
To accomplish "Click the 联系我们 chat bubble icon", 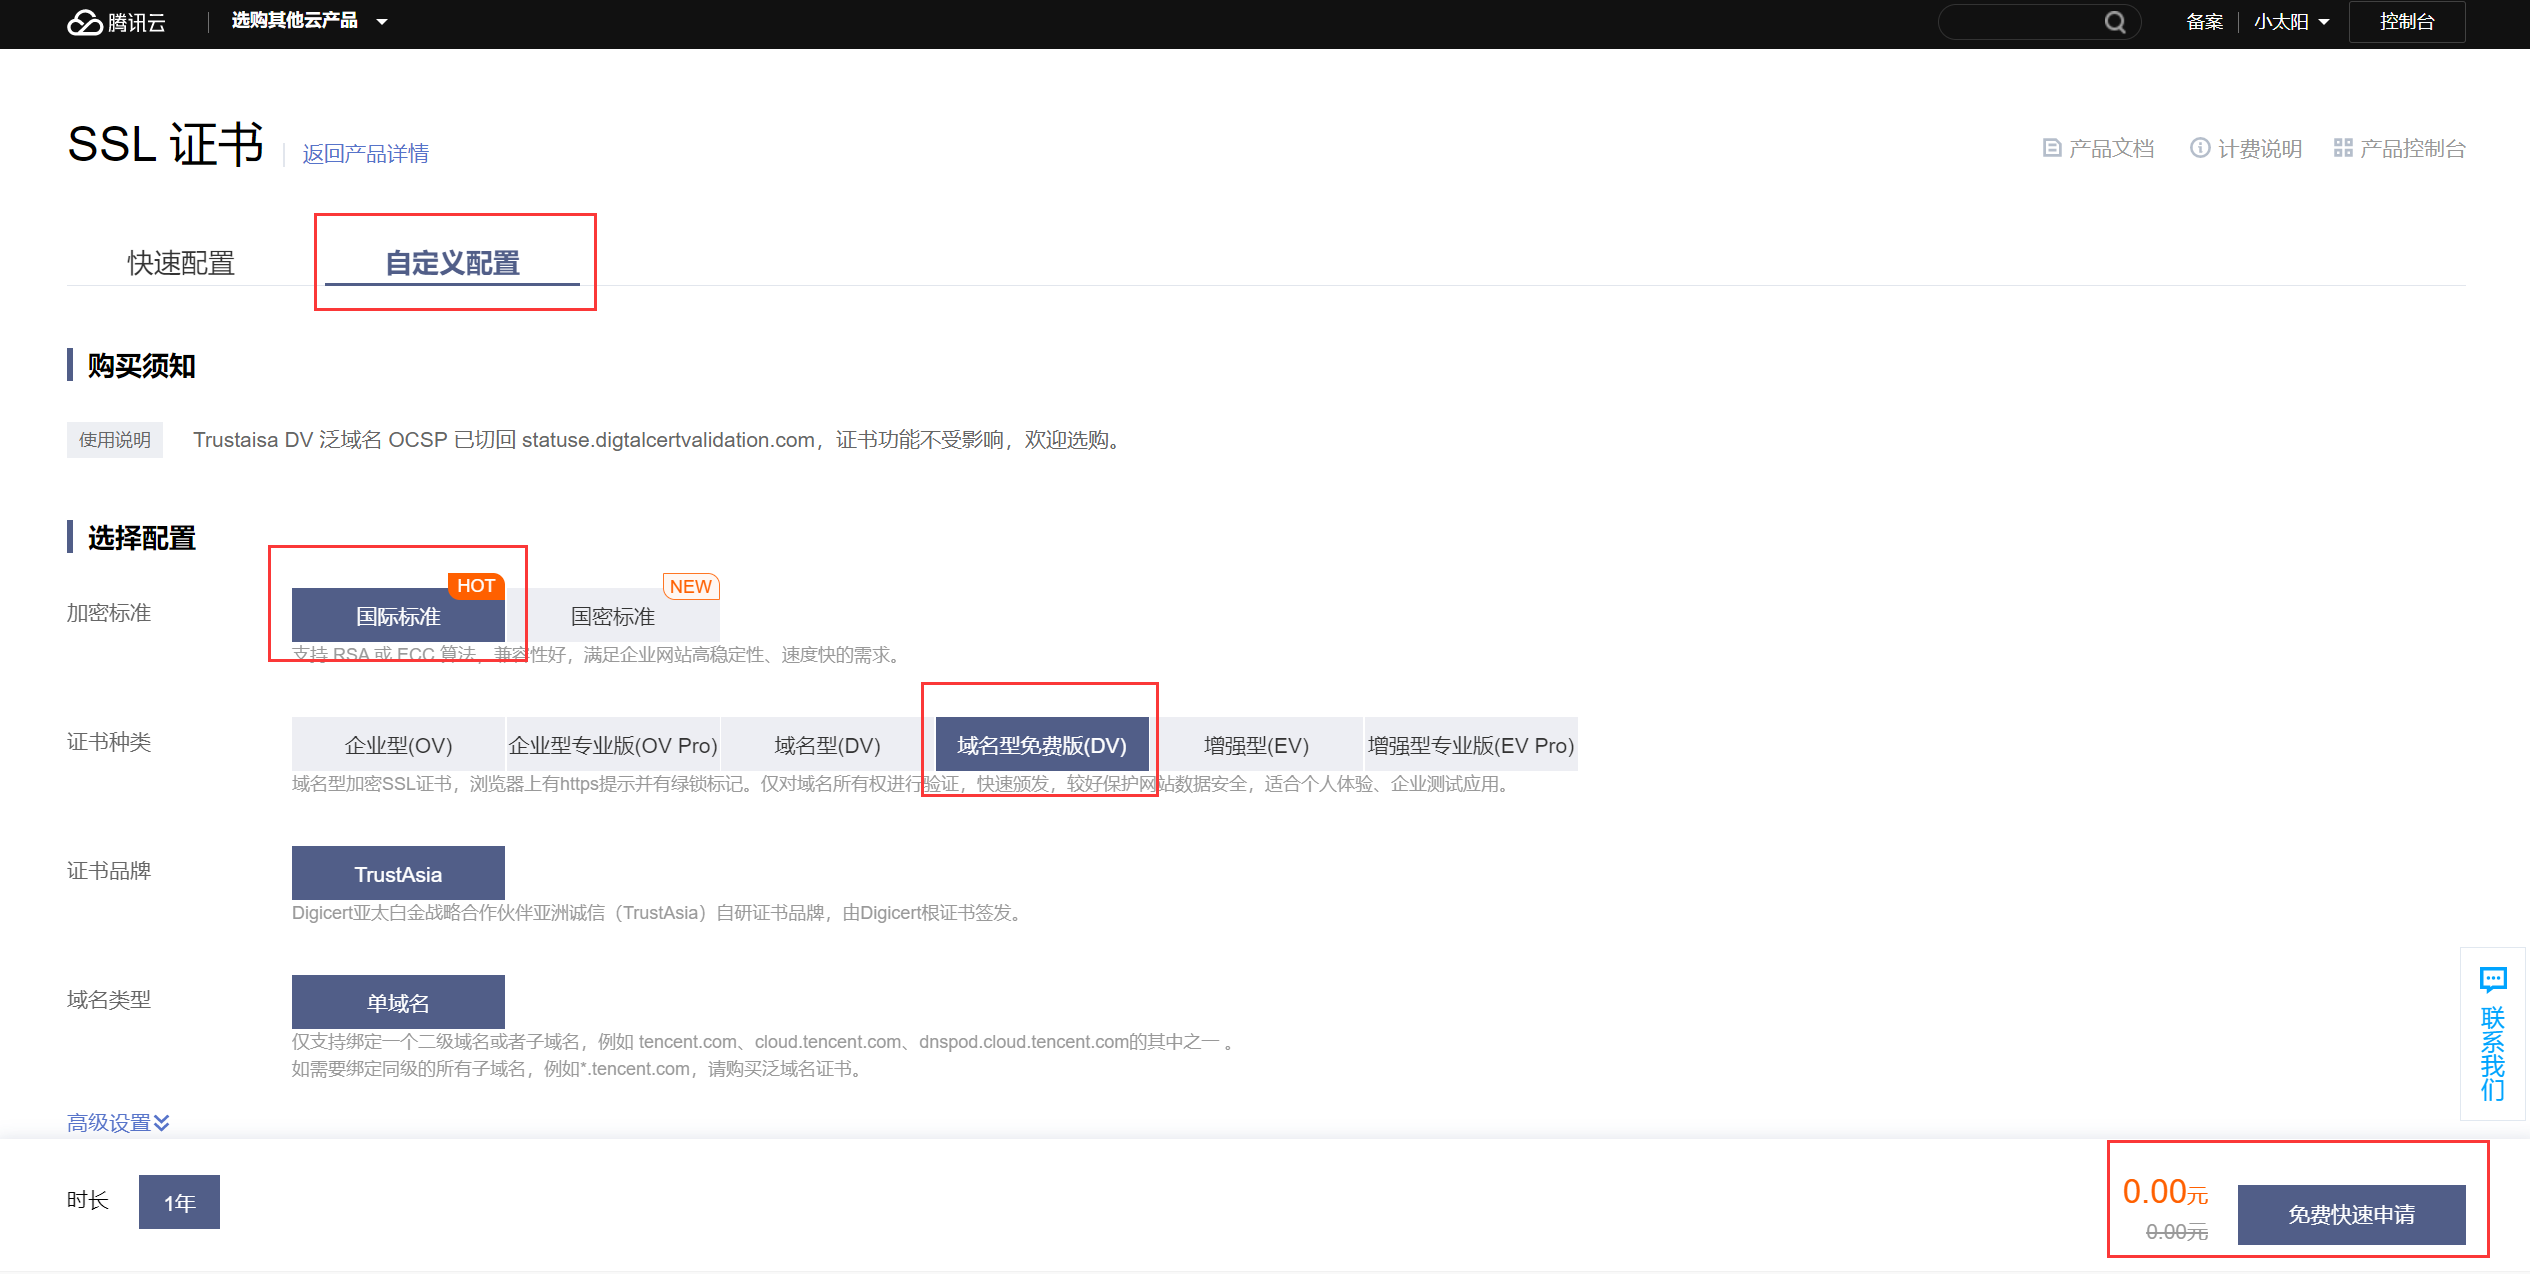I will (x=2492, y=979).
